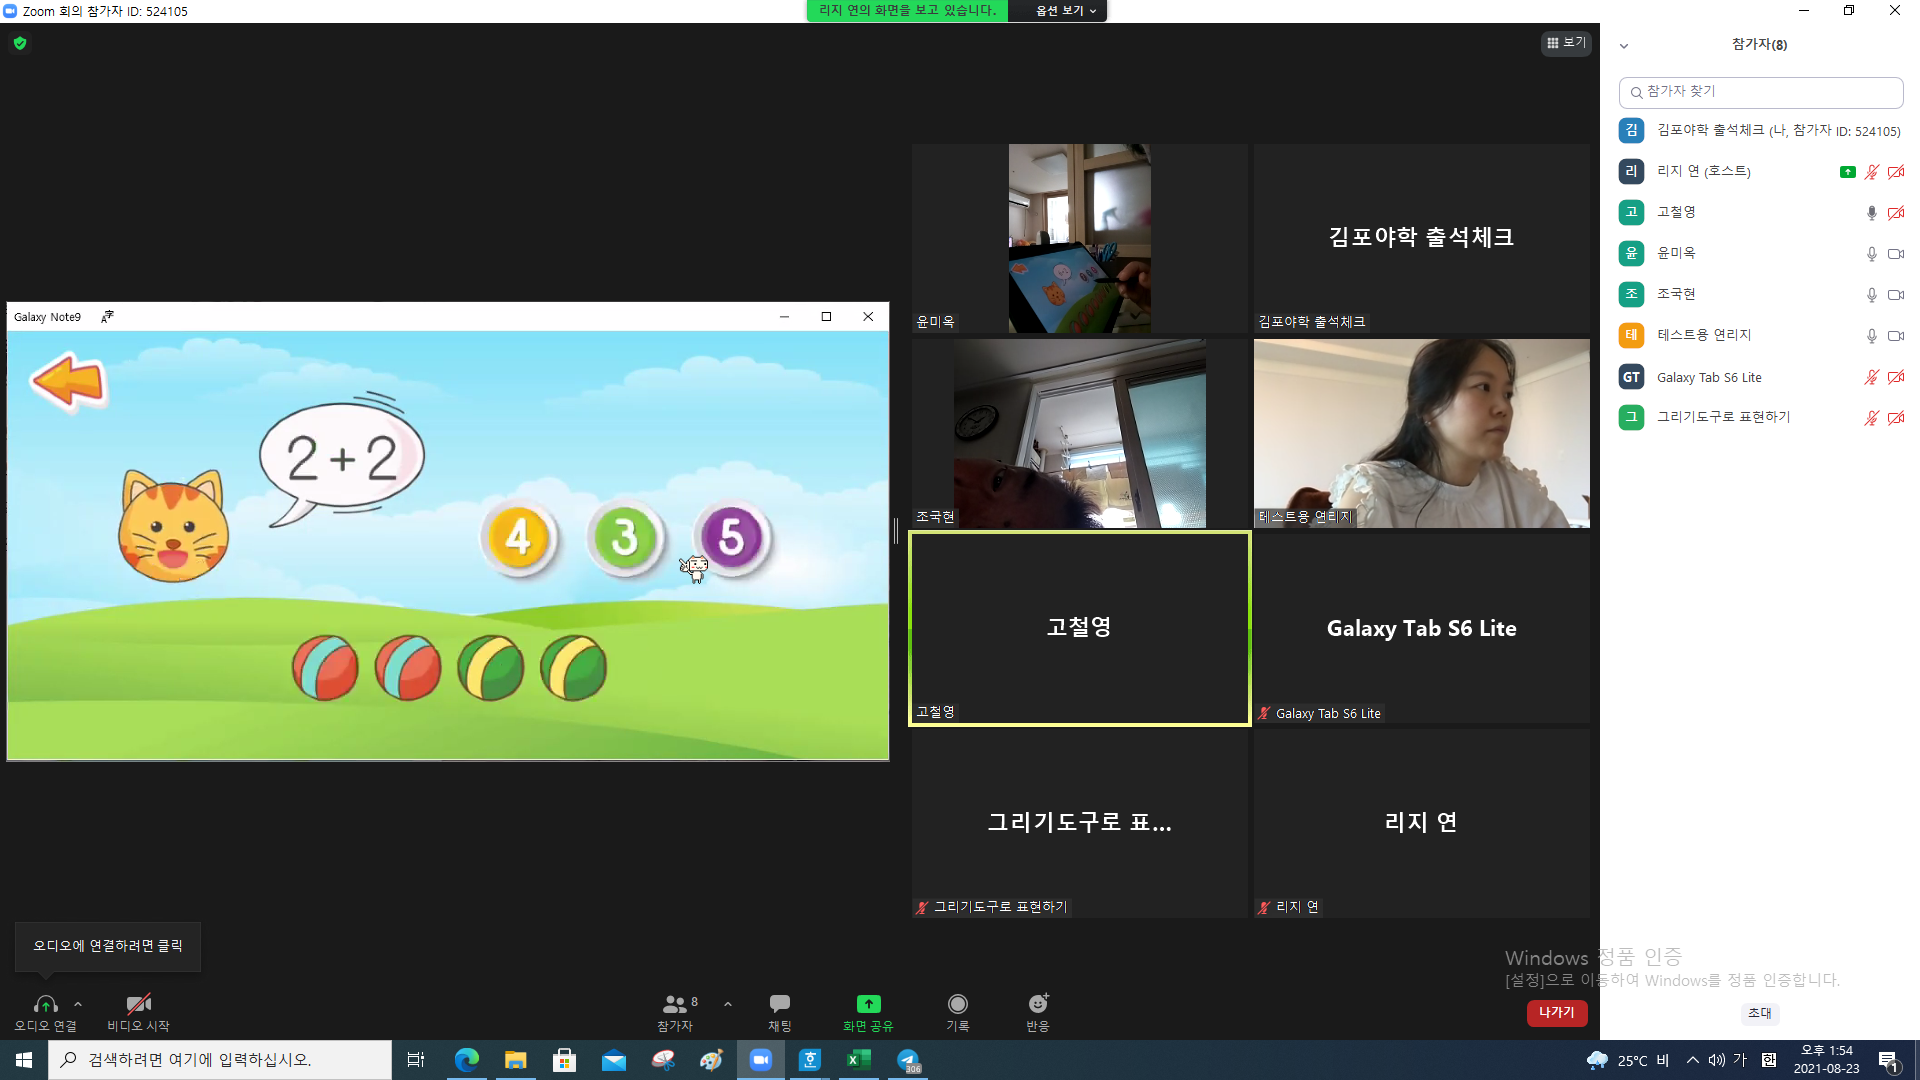
Task: Open Microsoft Edge from the taskbar
Action: [467, 1060]
